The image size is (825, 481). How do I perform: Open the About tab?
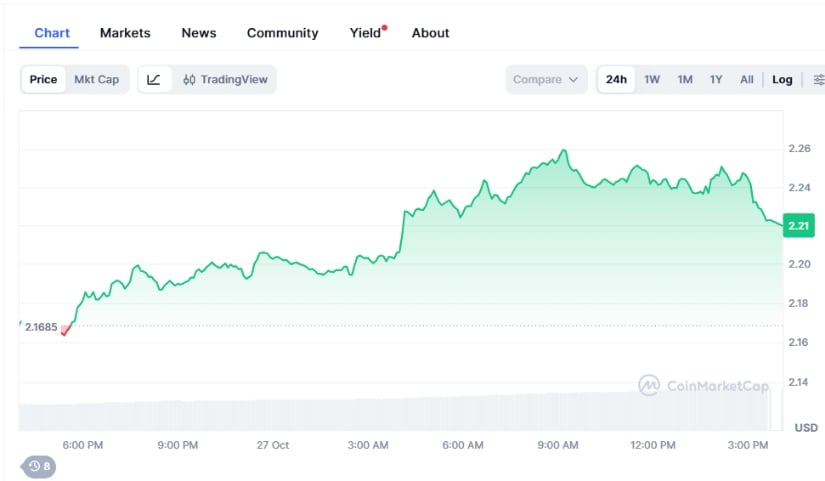[430, 33]
